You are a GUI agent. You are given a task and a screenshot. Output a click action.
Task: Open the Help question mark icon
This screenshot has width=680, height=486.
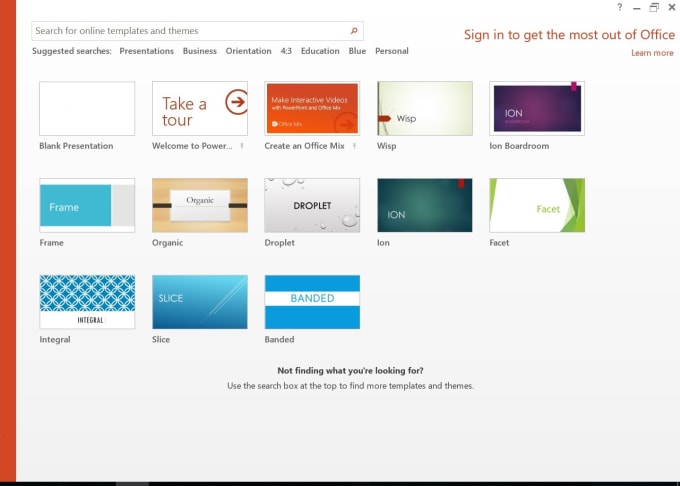tap(620, 7)
